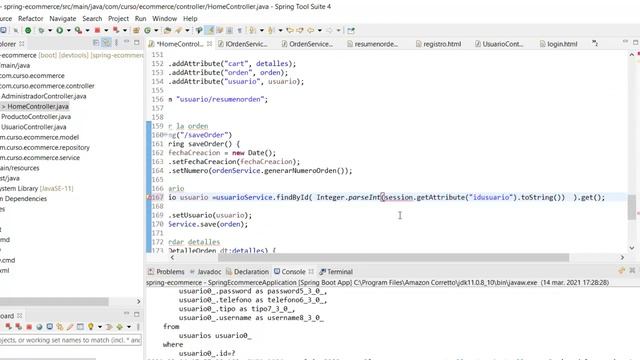The height and width of the screenshot is (360, 640).
Task: Open the Help menu
Action: pos(190,19)
